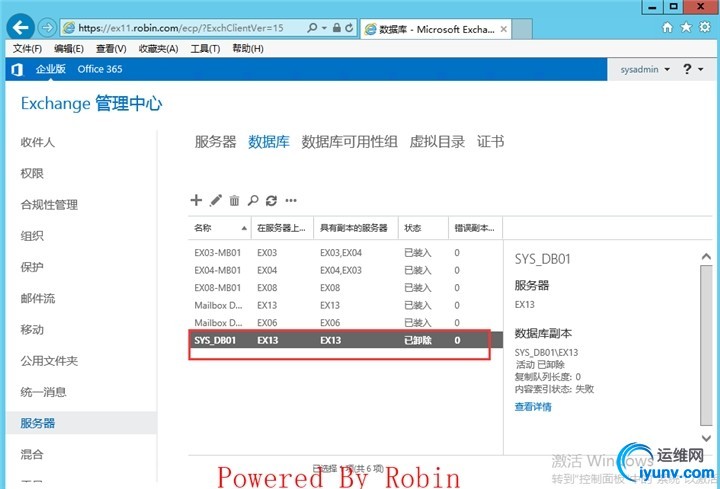Screen dimensions: 720x489
Task: Click the 状态 column header
Action: click(423, 228)
